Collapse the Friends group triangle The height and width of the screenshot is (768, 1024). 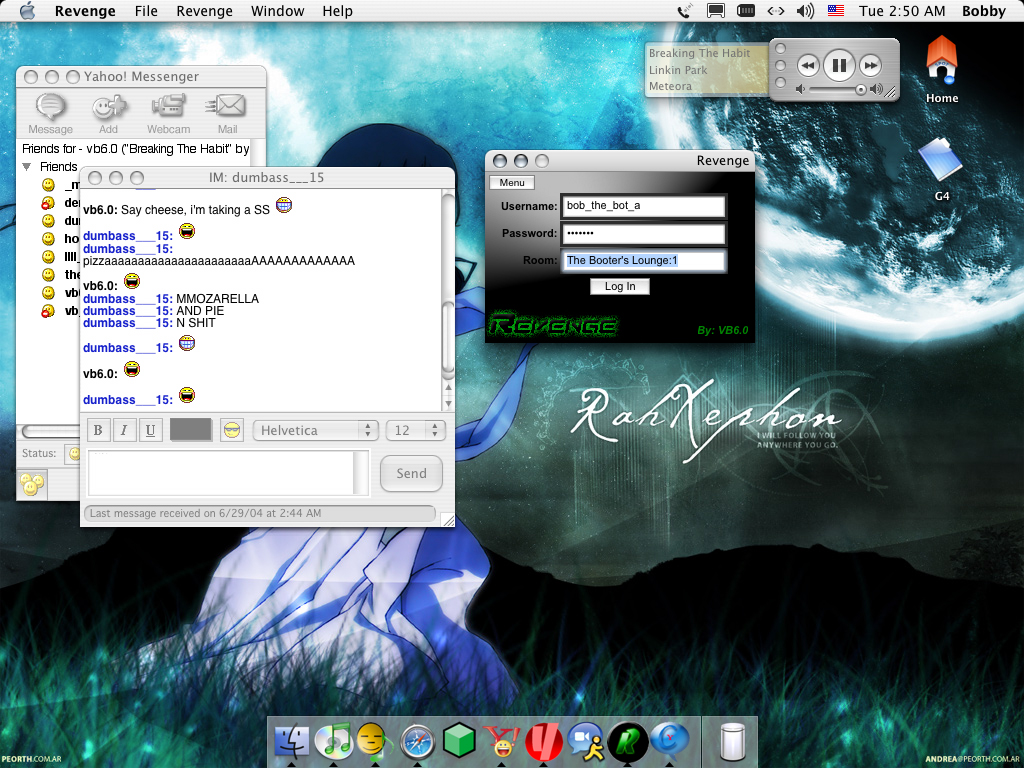point(27,167)
